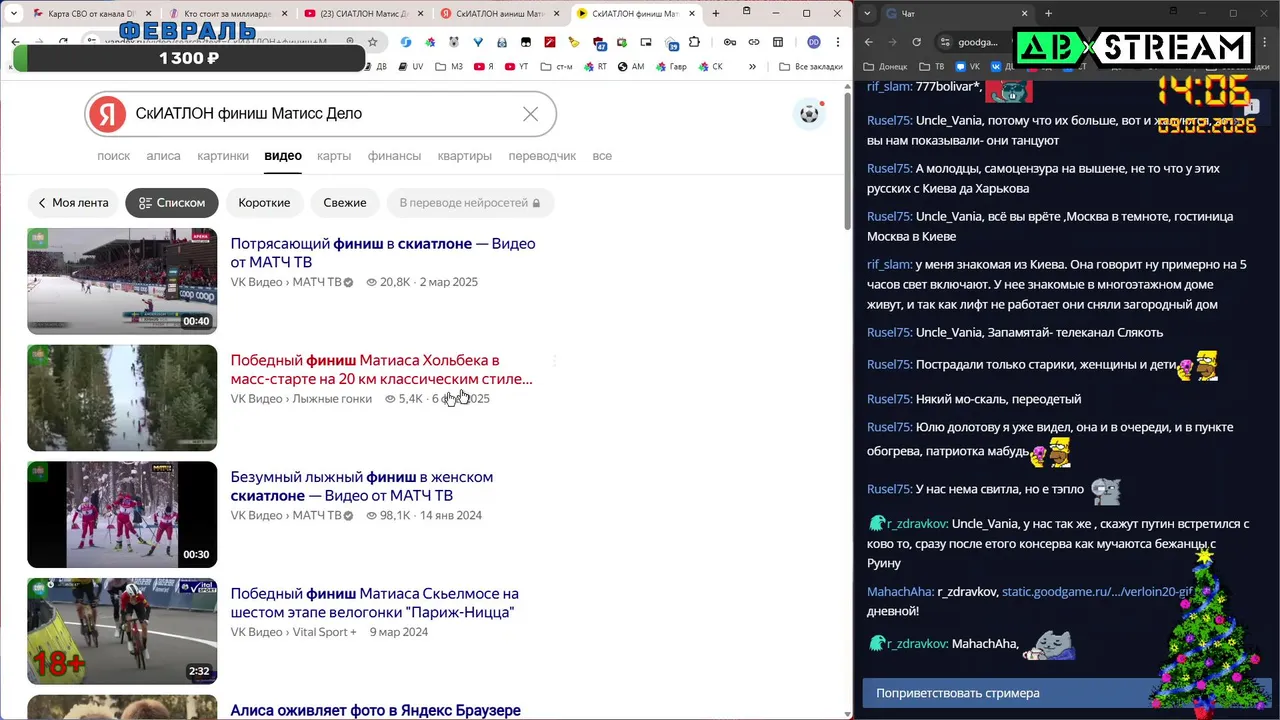Go back in the chat window

[x=868, y=42]
